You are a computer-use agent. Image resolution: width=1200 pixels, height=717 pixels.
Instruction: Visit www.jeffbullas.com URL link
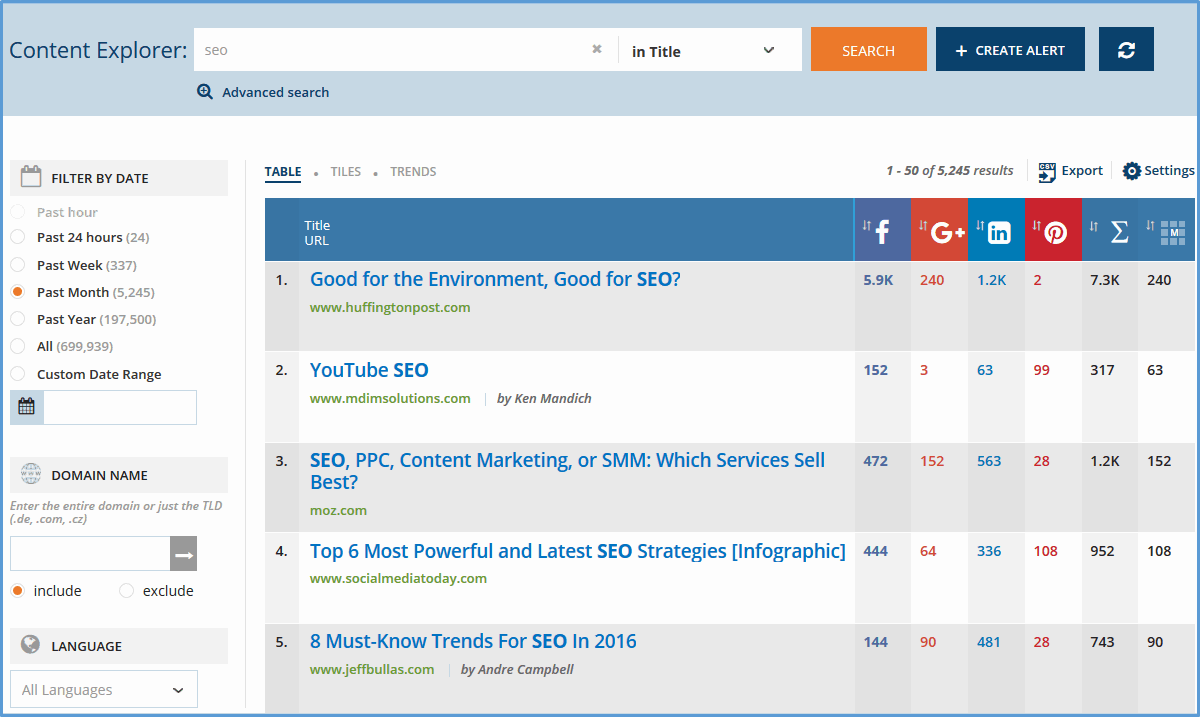pyautogui.click(x=372, y=669)
